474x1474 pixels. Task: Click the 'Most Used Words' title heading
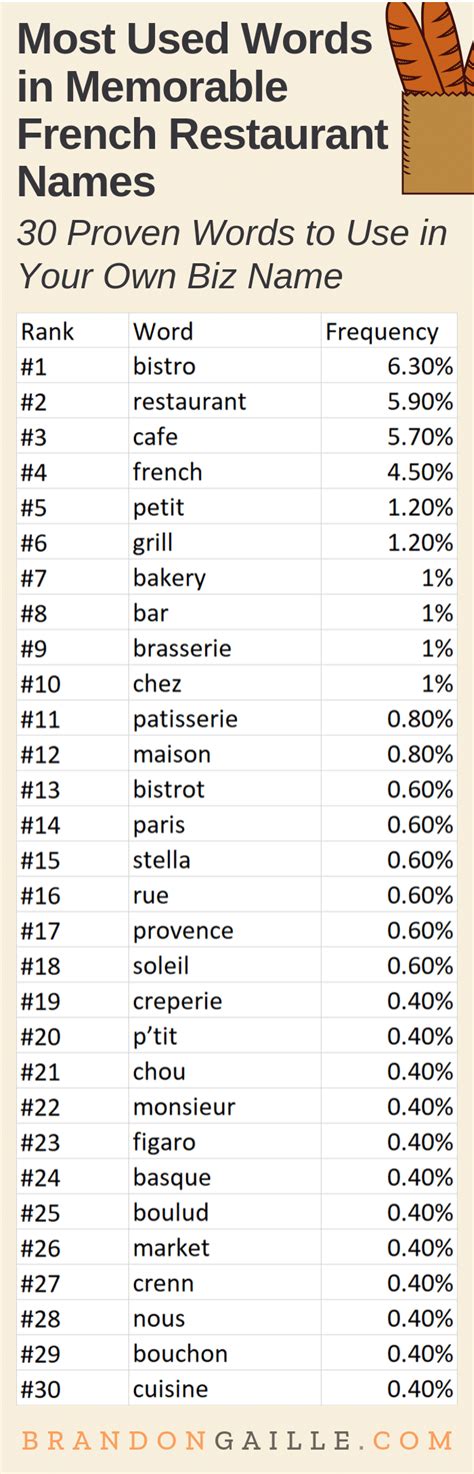click(x=195, y=39)
